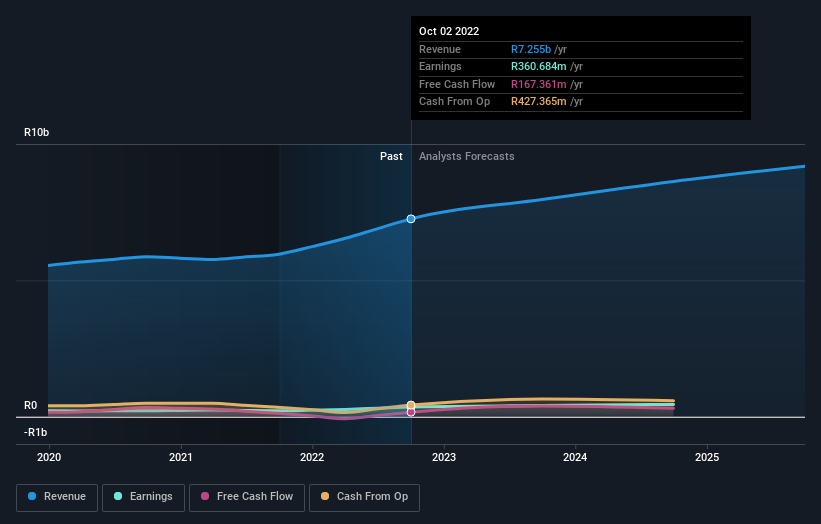The image size is (821, 524).
Task: Click the R167.361m free cash flow value
Action: coord(539,84)
